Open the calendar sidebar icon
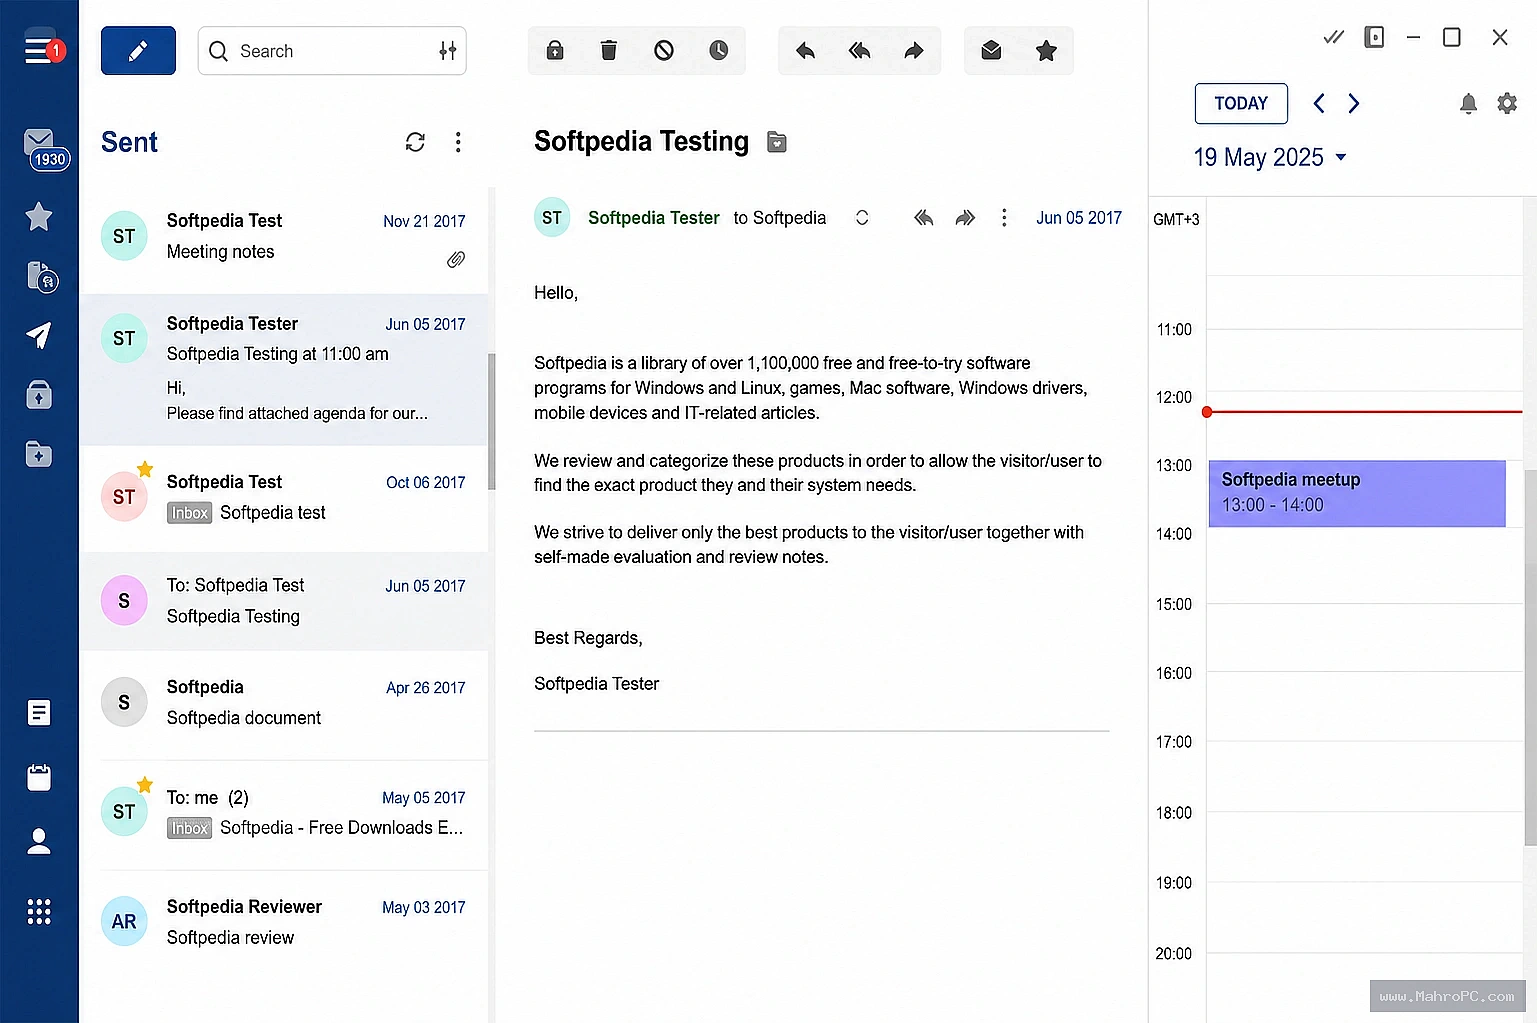Viewport: 1537px width, 1023px height. (x=39, y=777)
